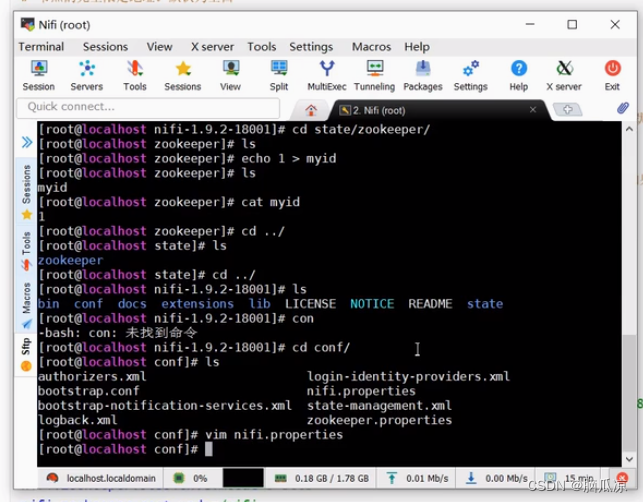Click the terminal cursor at last prompt

tap(209, 449)
